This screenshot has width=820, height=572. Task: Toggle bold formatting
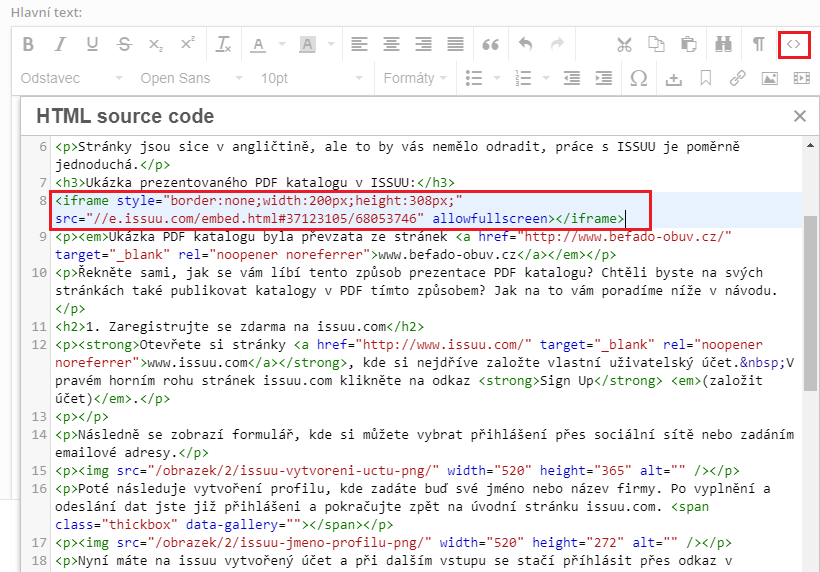click(x=28, y=45)
